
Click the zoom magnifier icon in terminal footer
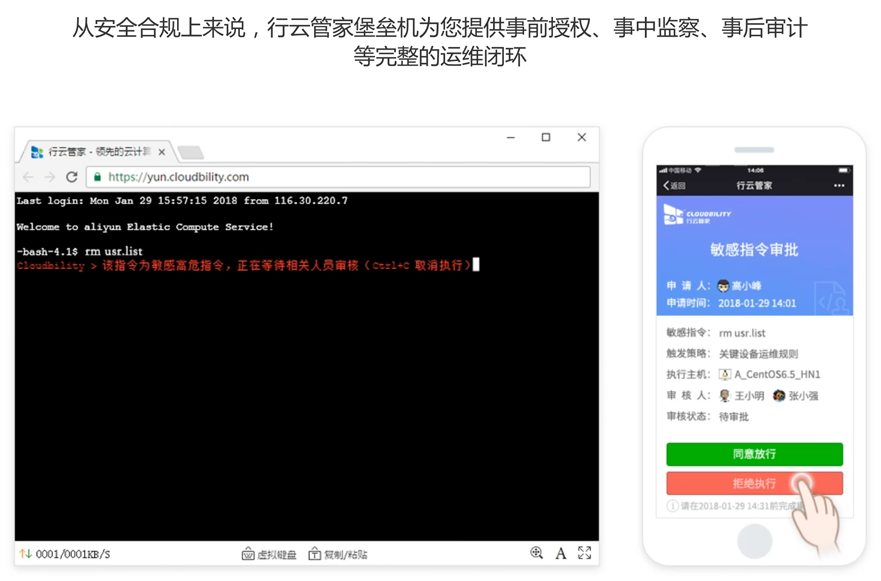[x=537, y=553]
